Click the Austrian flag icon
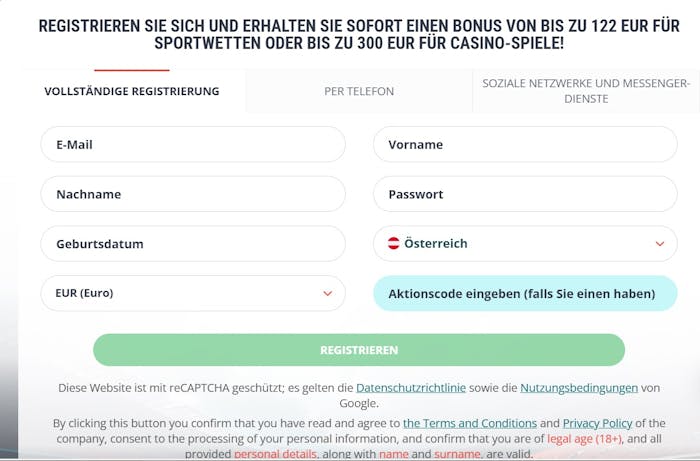The width and height of the screenshot is (700, 461). click(x=394, y=243)
